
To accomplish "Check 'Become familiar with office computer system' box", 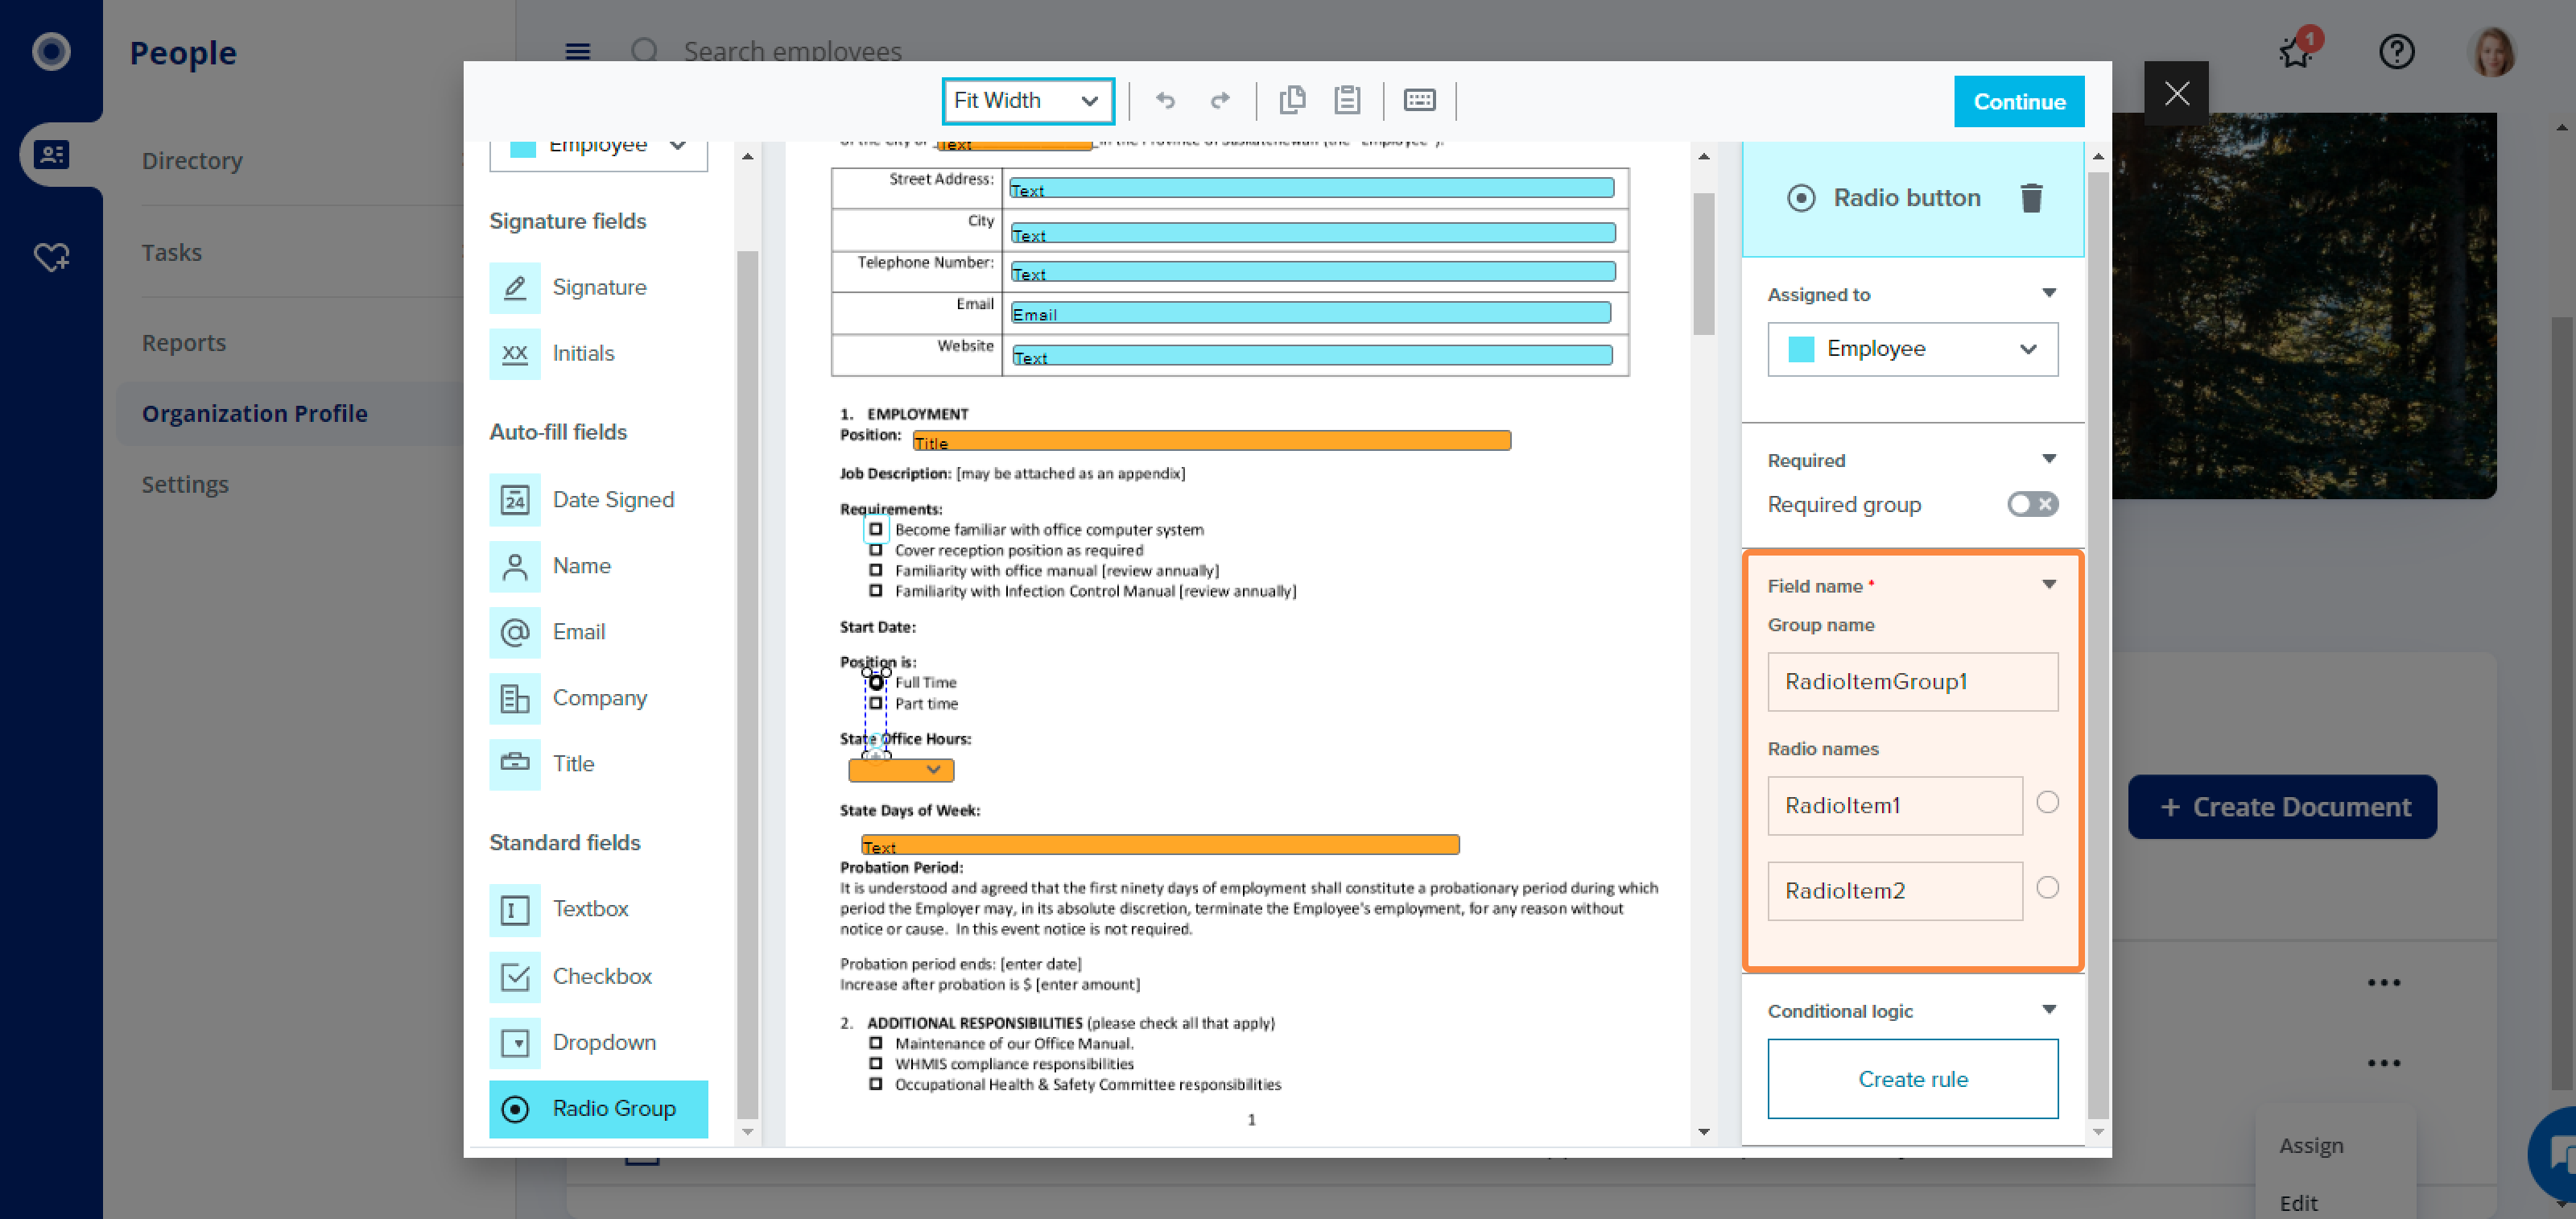I will click(x=876, y=529).
